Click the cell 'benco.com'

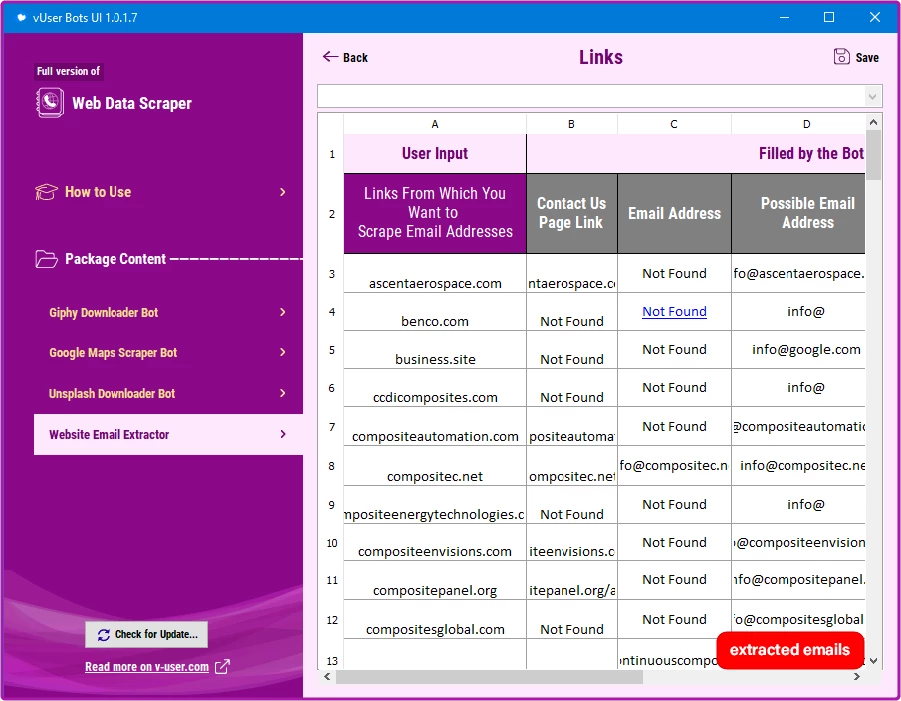pyautogui.click(x=435, y=312)
